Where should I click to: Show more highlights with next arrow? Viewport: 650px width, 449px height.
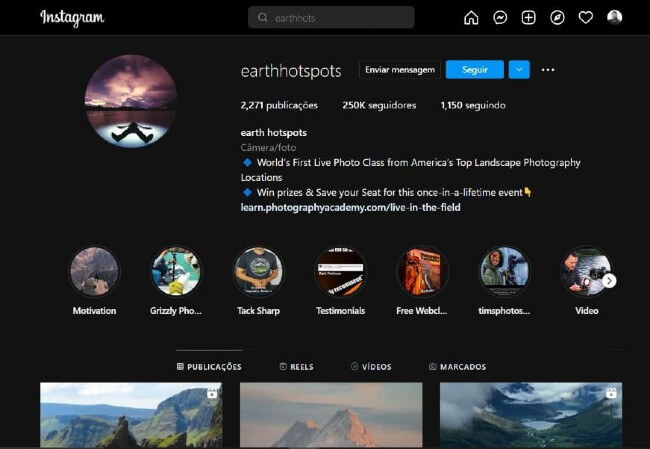[x=609, y=281]
